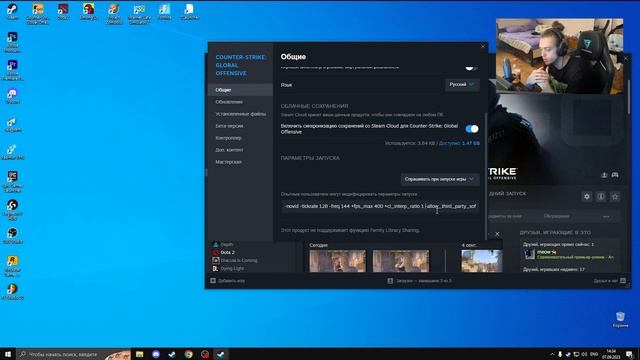Viewport: 640px width, 360px height.
Task: Toggle Steam Cloud synchronization switch
Action: pos(472,129)
